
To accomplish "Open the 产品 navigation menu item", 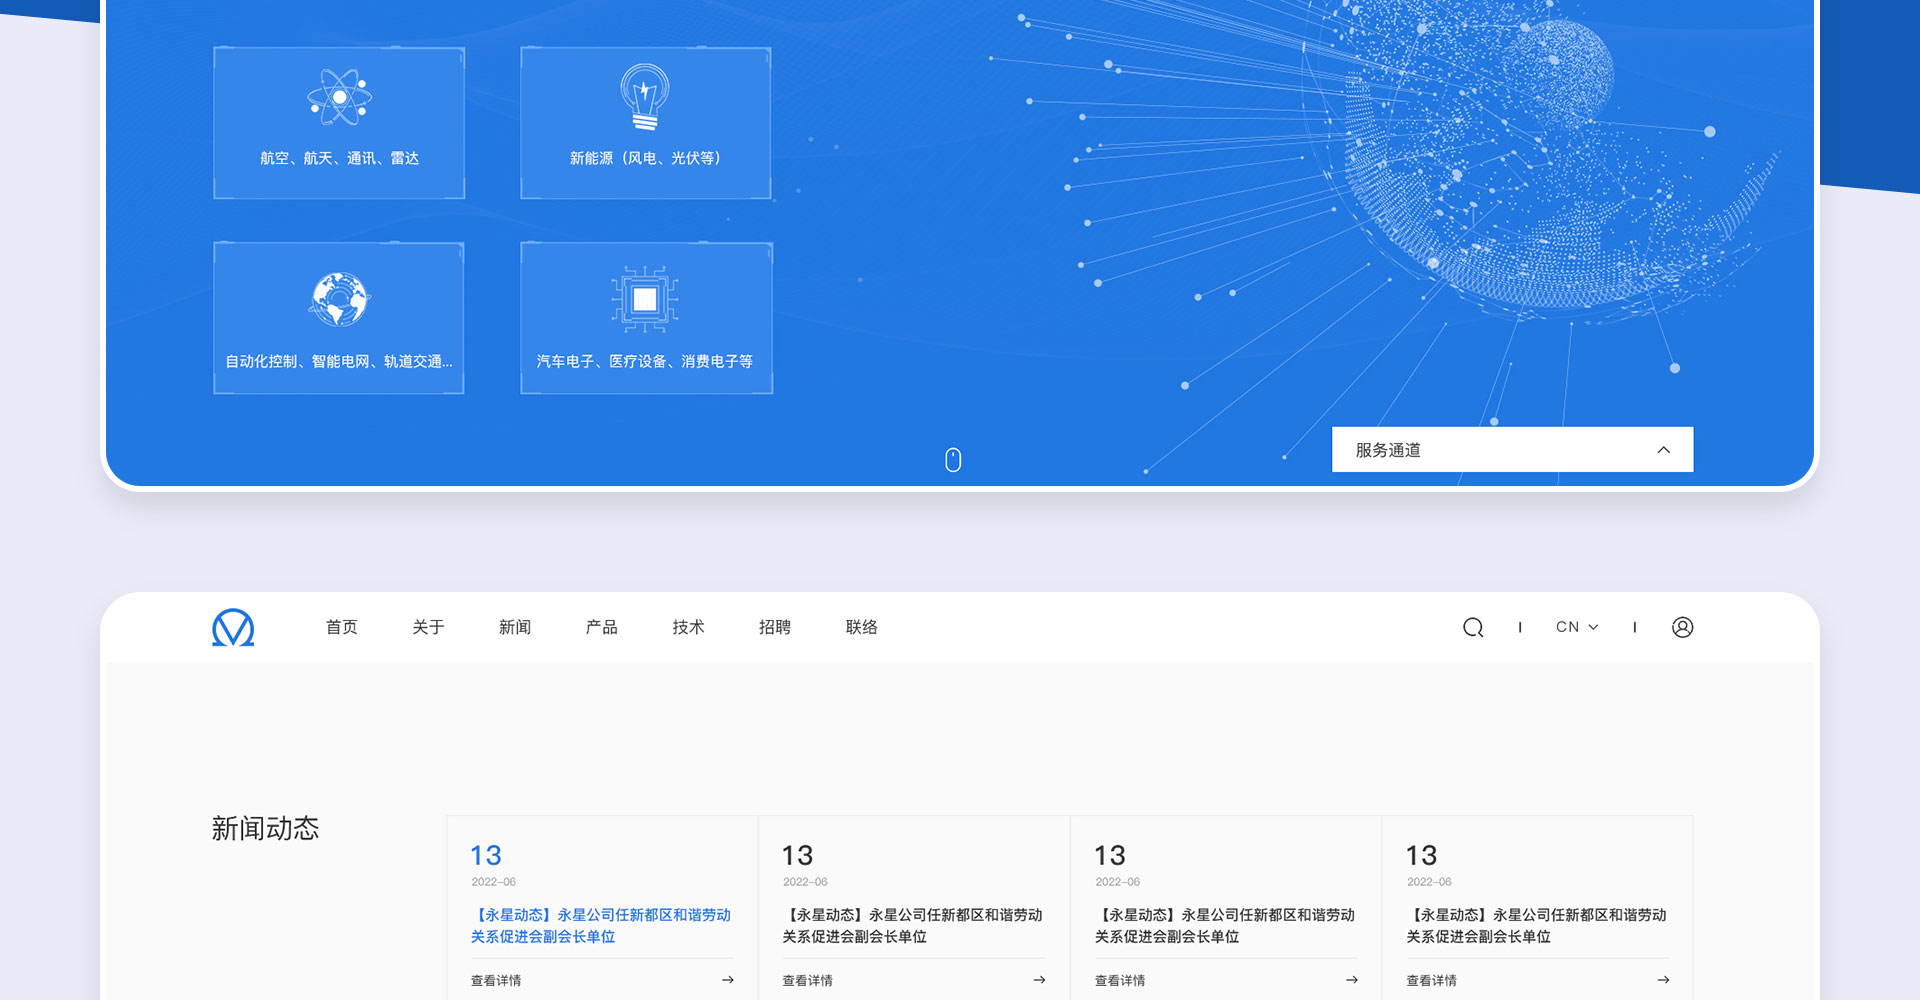I will pyautogui.click(x=601, y=627).
